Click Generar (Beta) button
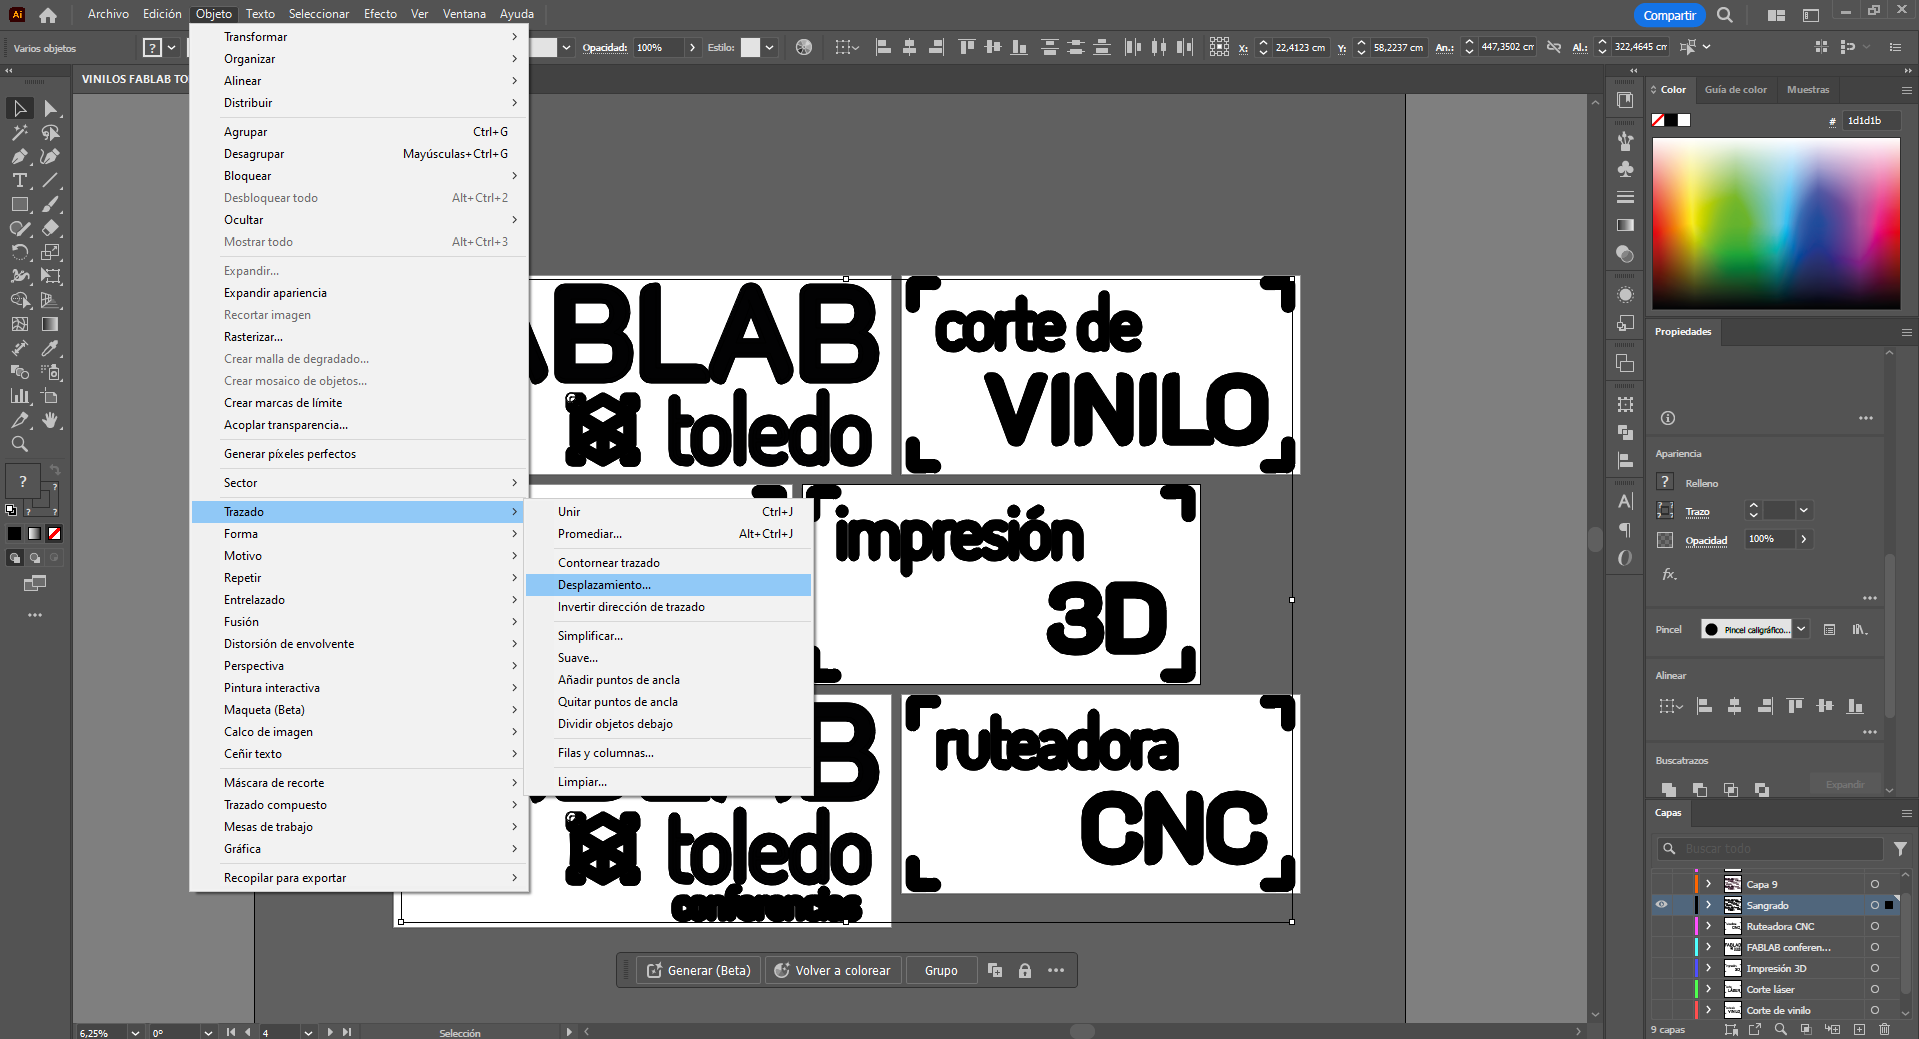Image resolution: width=1919 pixels, height=1039 pixels. point(700,971)
